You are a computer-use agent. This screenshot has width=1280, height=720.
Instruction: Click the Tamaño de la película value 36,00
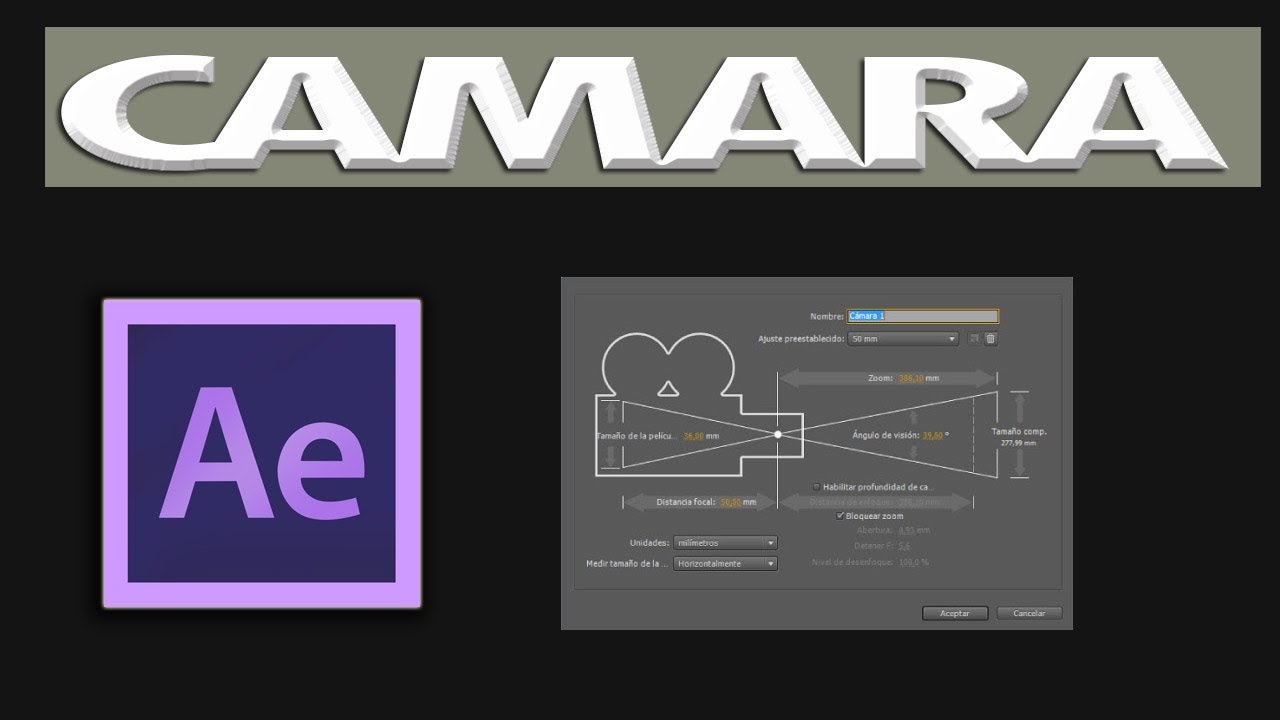click(694, 436)
